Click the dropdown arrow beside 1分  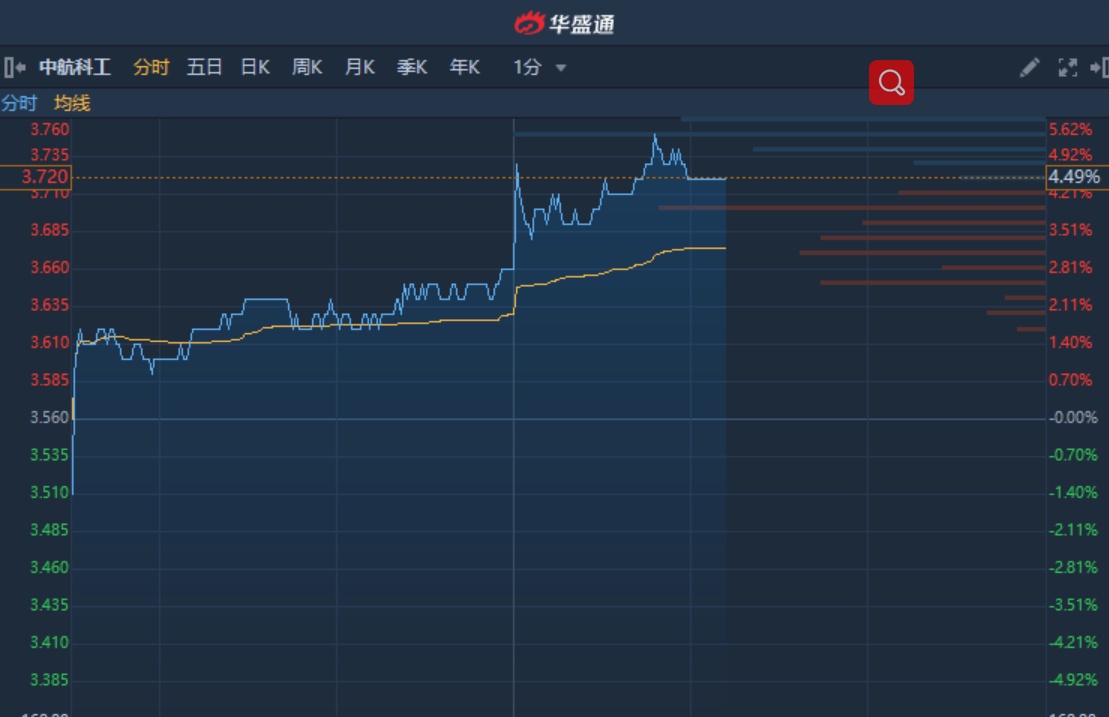561,68
